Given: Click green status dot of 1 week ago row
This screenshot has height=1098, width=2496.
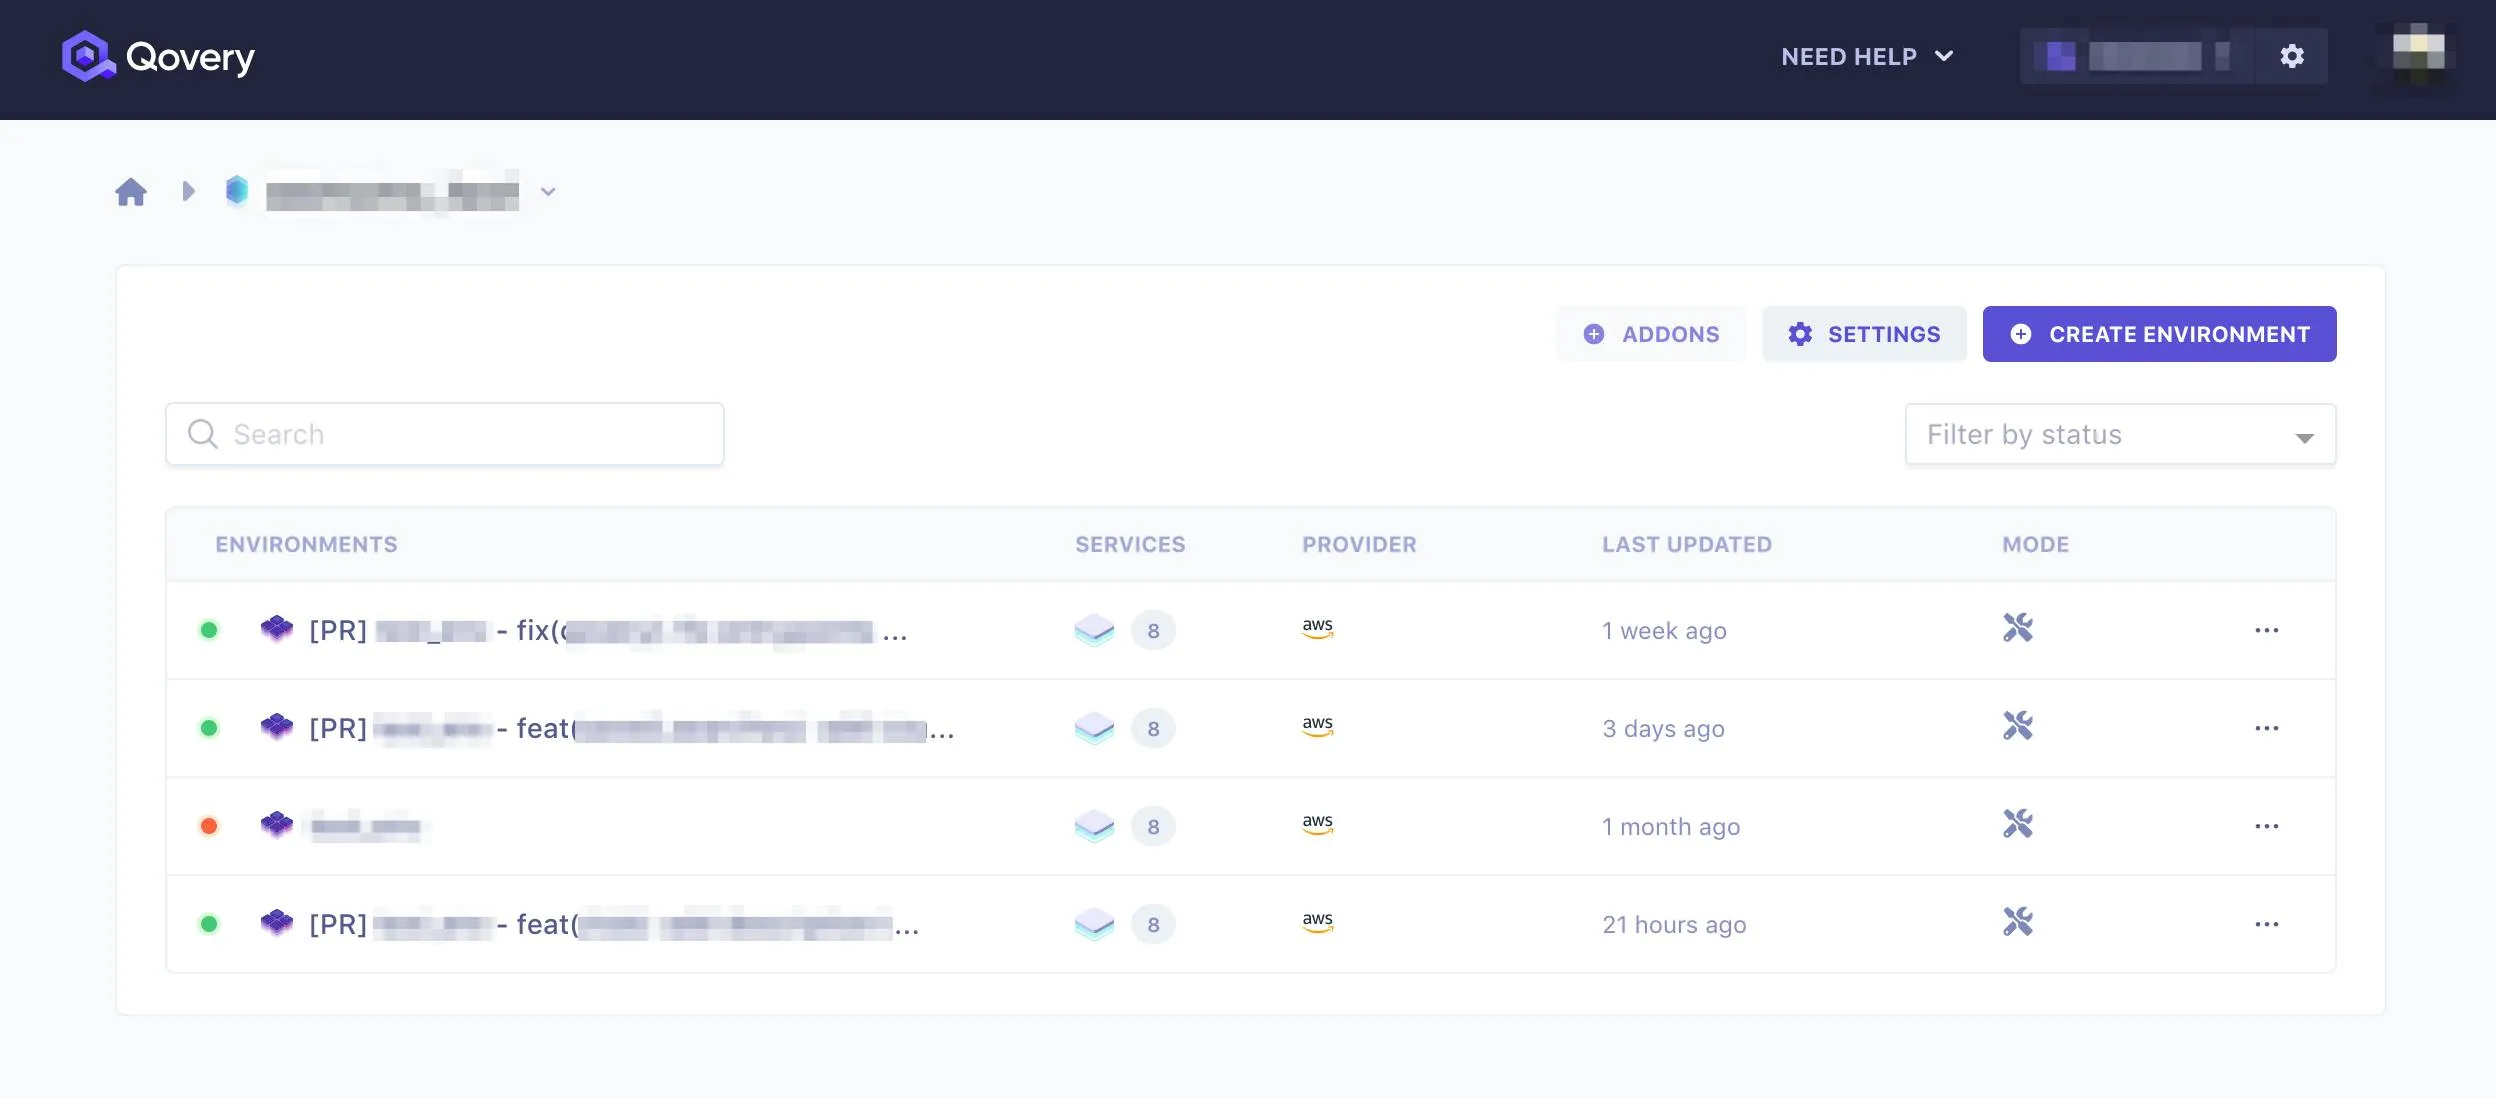Looking at the screenshot, I should [209, 630].
